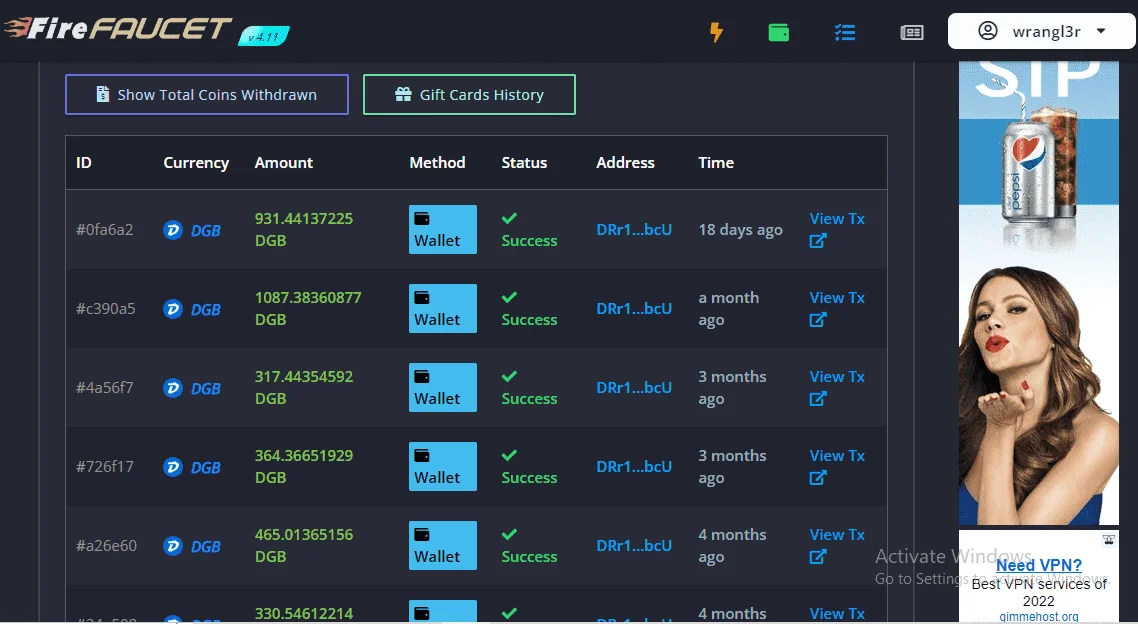Click address DRr1...bcU in row #c390a5
The image size is (1138, 624).
pos(634,308)
